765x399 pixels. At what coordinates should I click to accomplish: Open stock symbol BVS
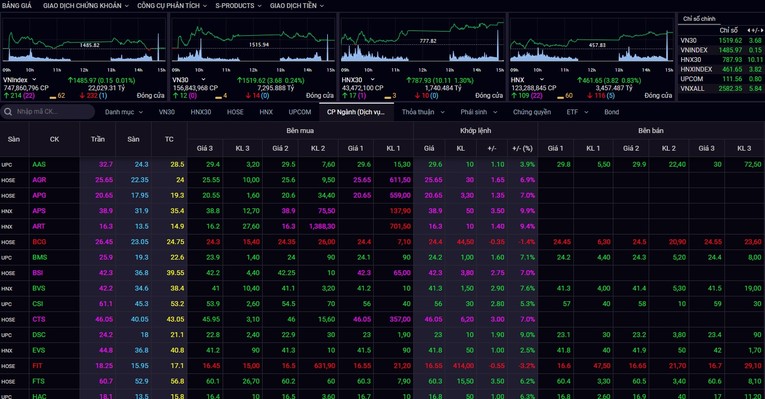pyautogui.click(x=39, y=289)
